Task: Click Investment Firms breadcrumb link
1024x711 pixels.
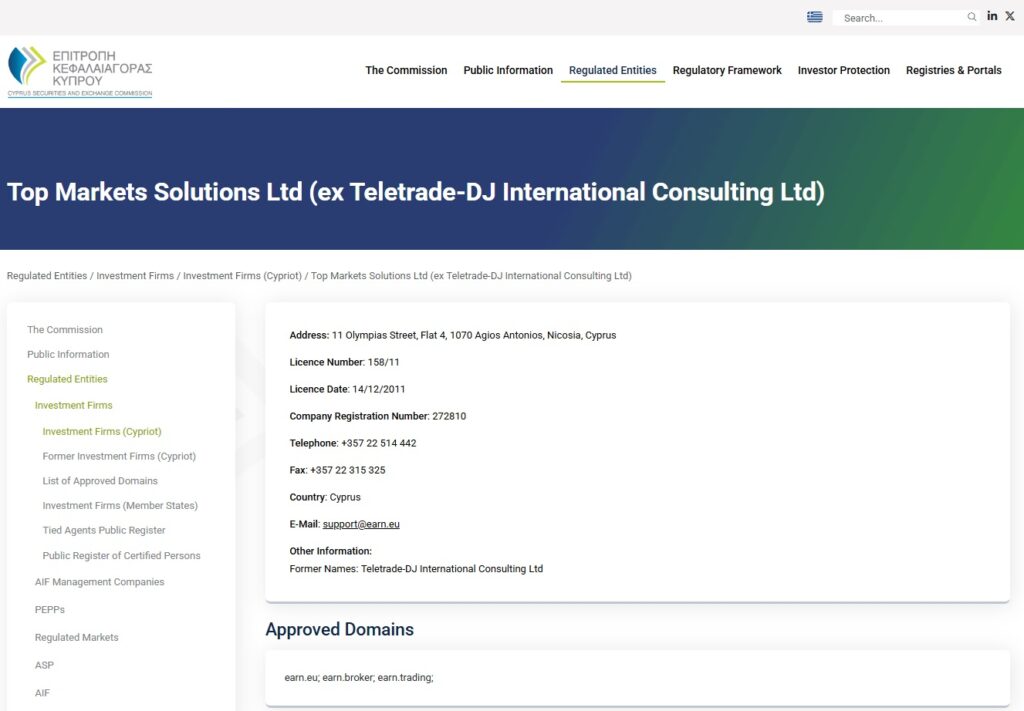Action: coord(135,276)
